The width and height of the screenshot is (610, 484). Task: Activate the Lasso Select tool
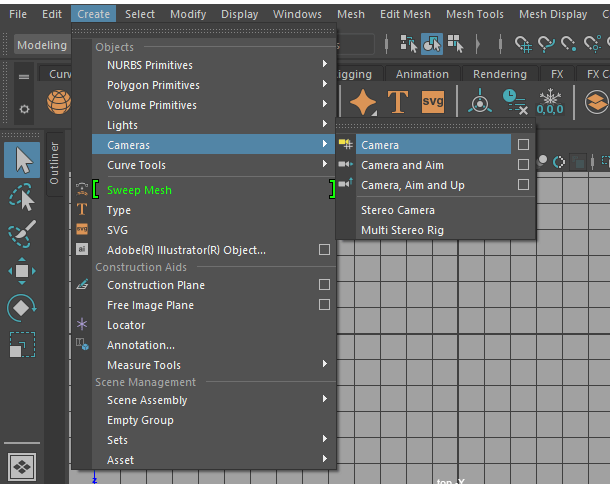(22, 196)
